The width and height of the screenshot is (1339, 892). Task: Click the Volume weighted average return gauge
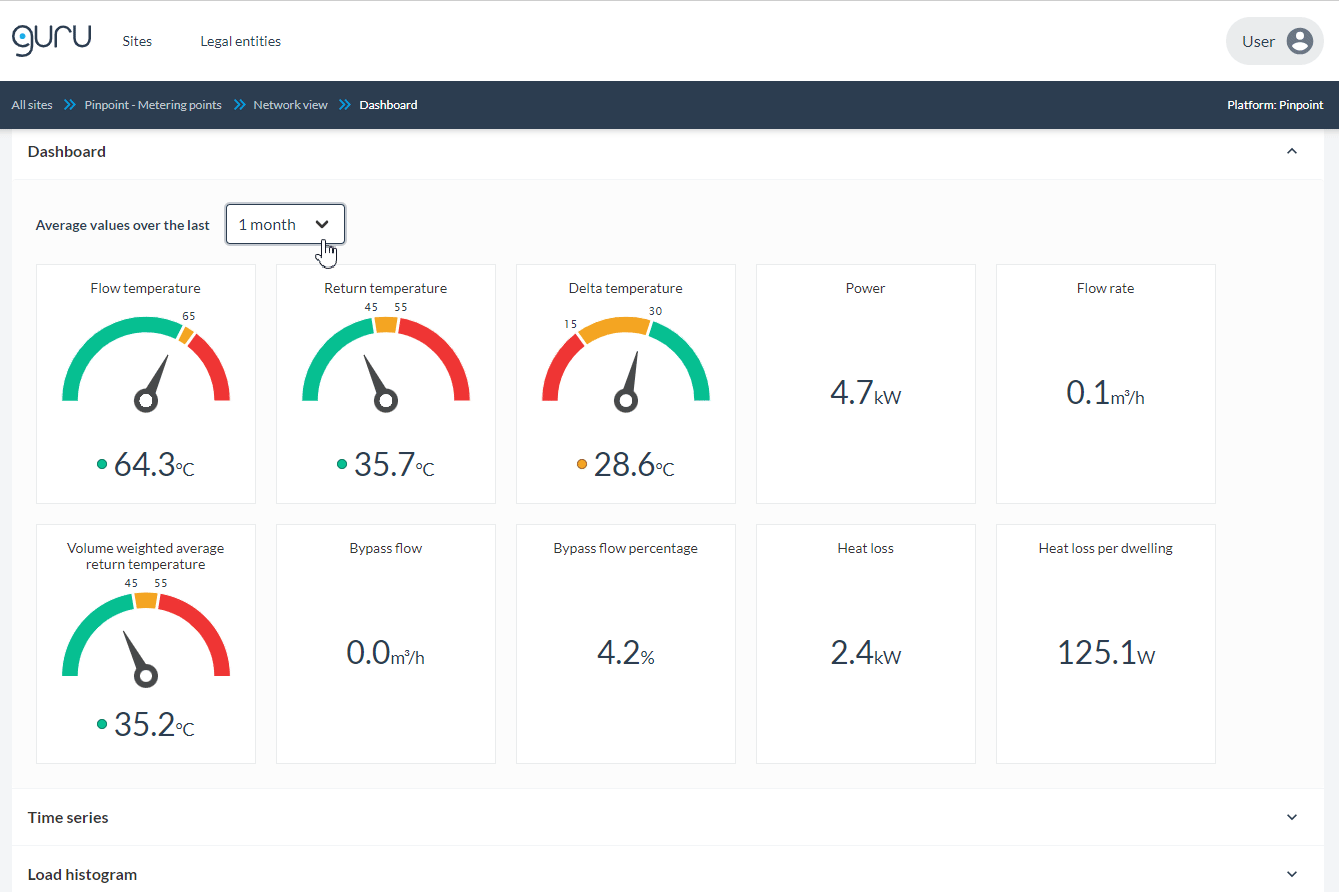click(146, 638)
